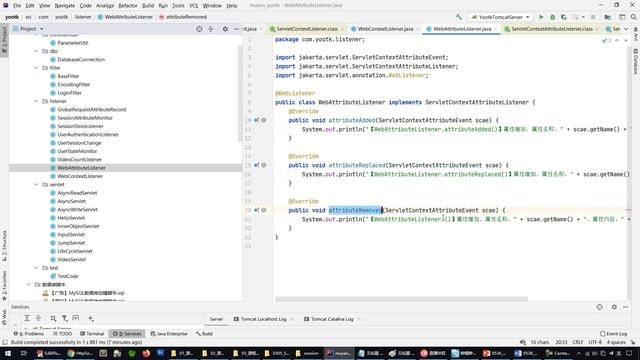Collapse the servlet package folder
The image size is (640, 360).
click(36, 184)
